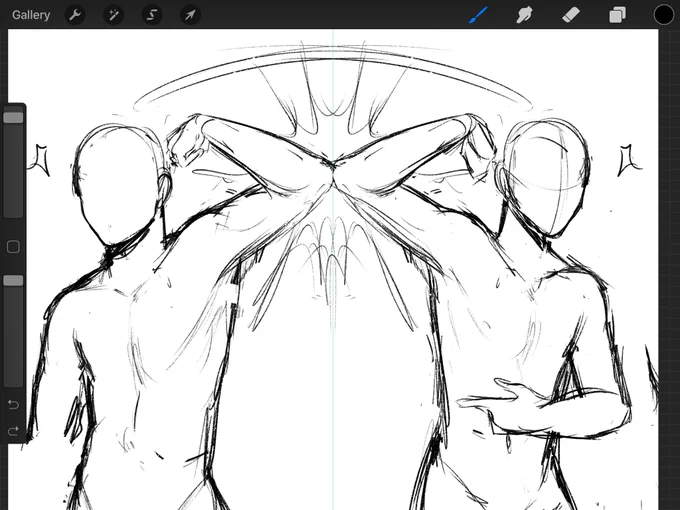Tap the square modify button in sidebar
Viewport: 680px width, 510px height.
[13, 247]
